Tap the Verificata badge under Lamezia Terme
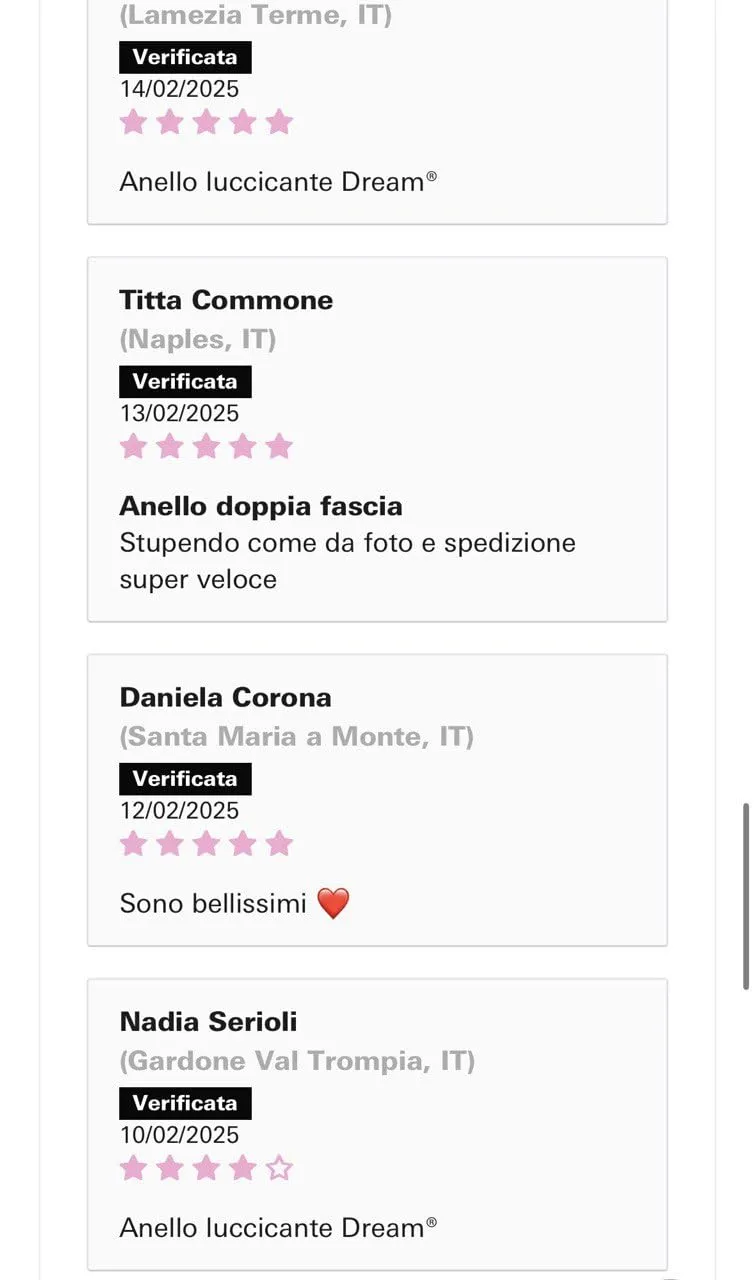 coord(185,57)
